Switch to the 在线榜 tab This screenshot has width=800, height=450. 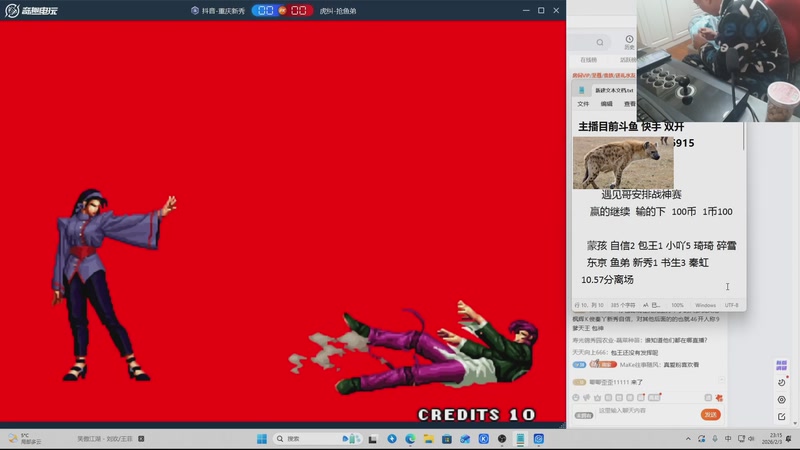pyautogui.click(x=588, y=60)
